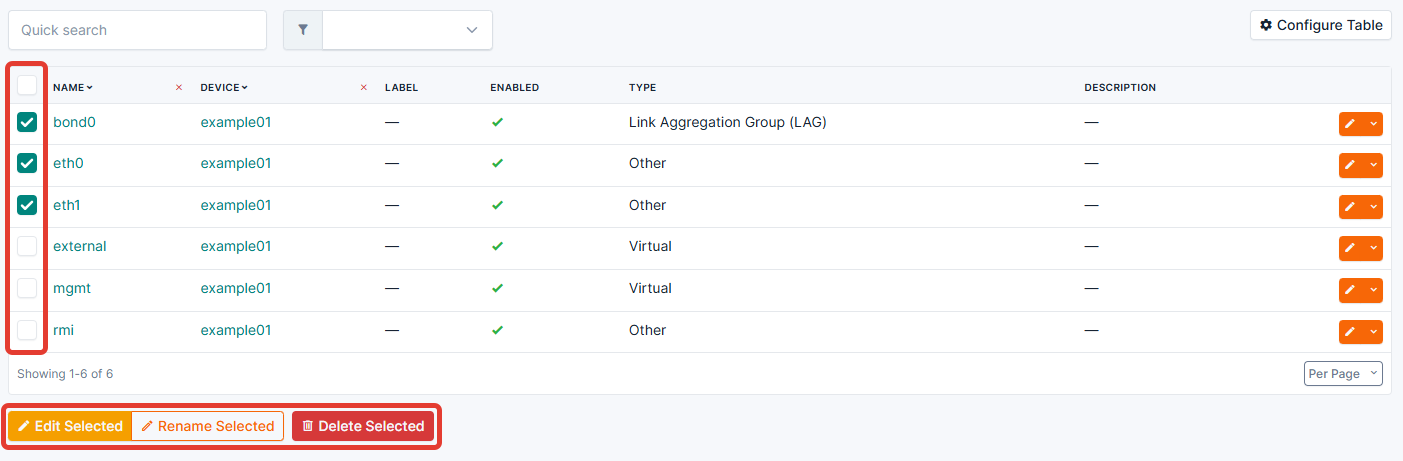Click Rename Selected button
The width and height of the screenshot is (1403, 461).
208,426
